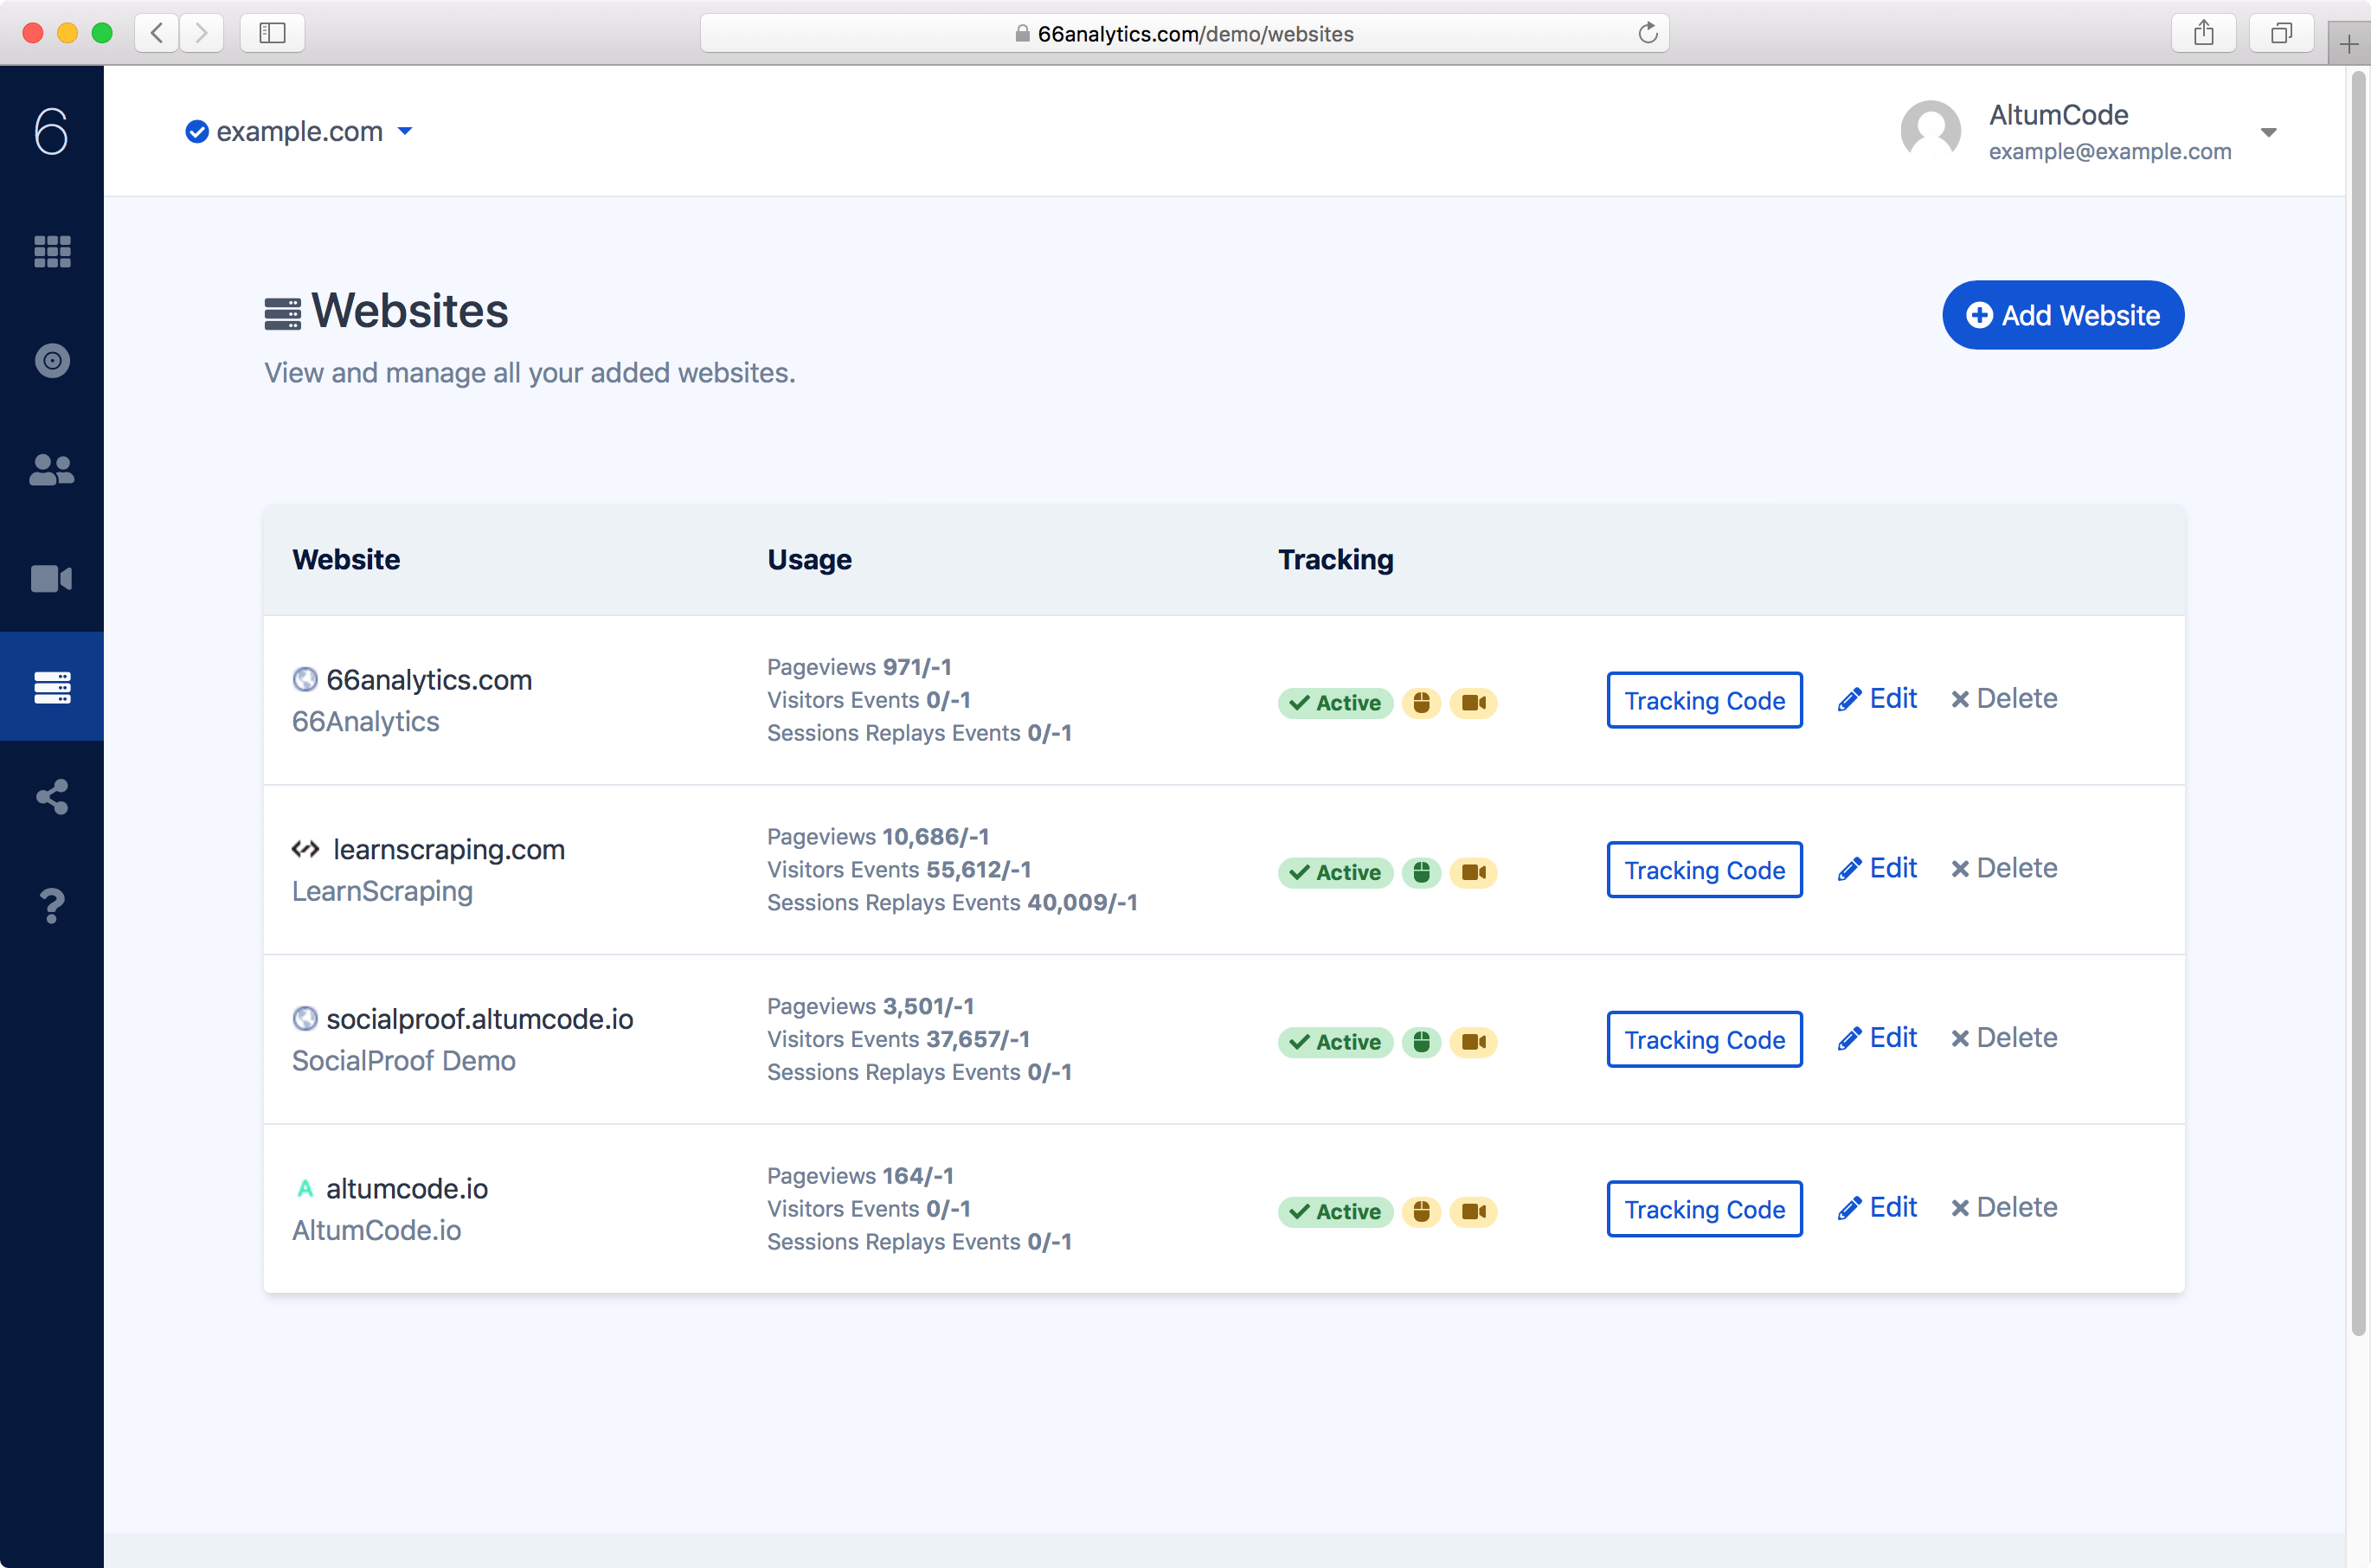Click Safari's sidebar toggle button
This screenshot has height=1568, width=2371.
(x=272, y=33)
